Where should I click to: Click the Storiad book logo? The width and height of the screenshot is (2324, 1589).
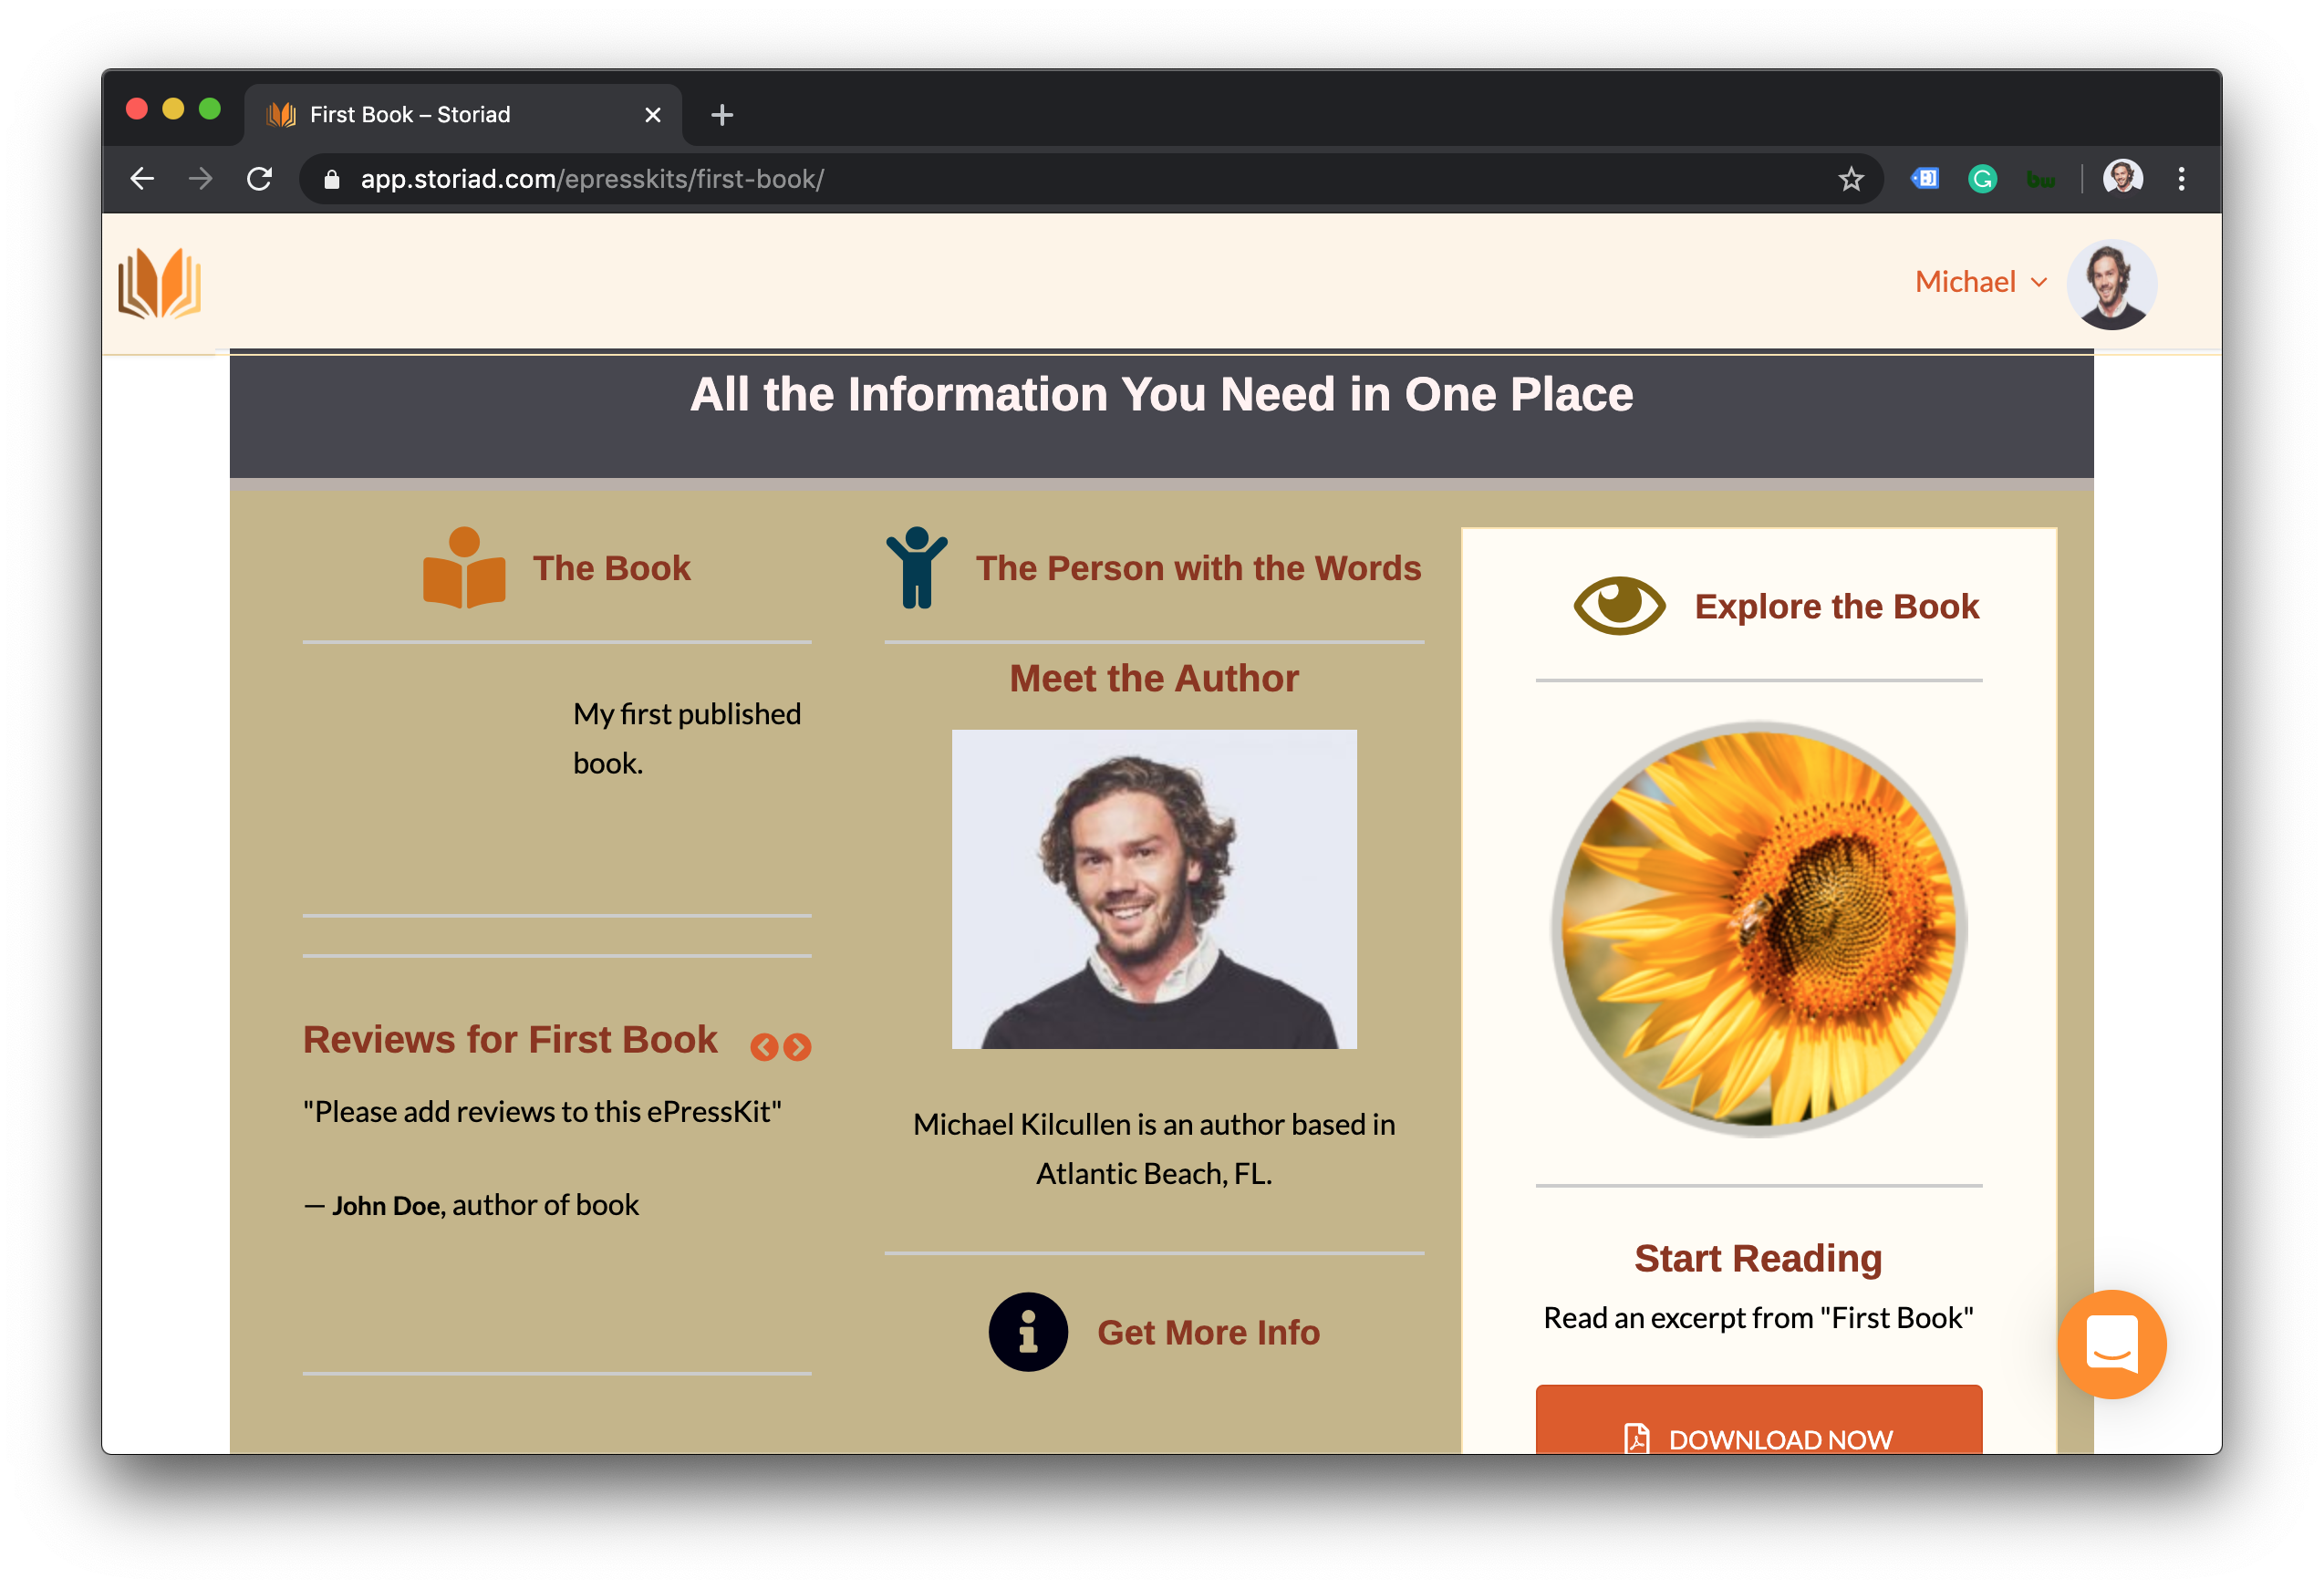pos(160,284)
